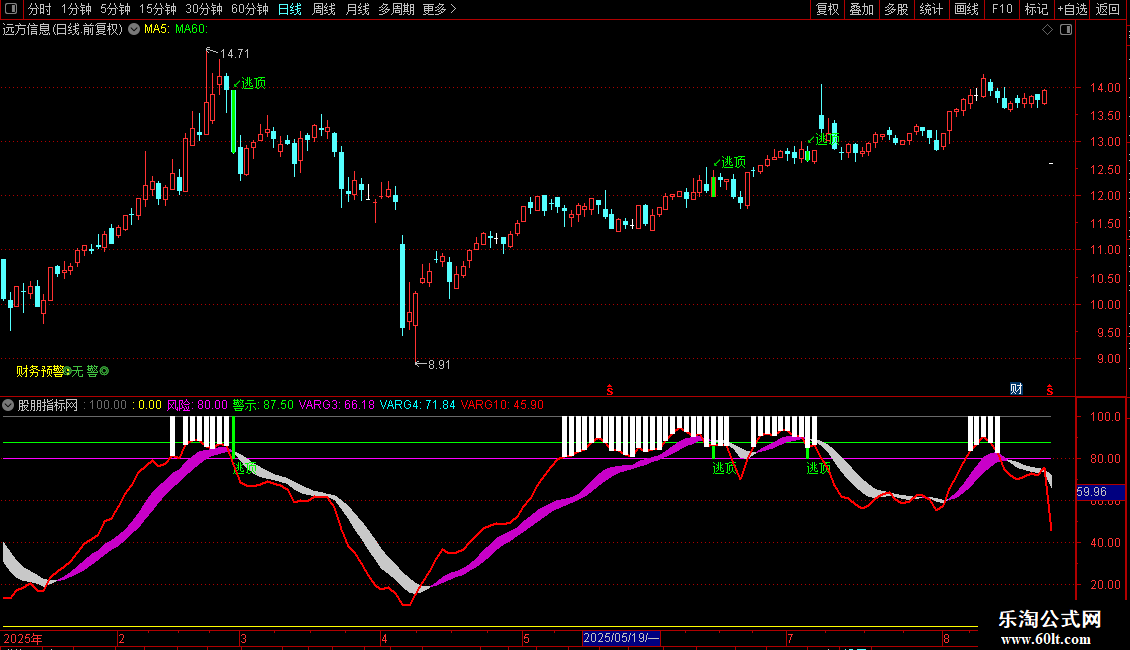Screen dimensions: 1130x650
Task: Open dropdown next to 远方信息 title
Action: pos(134,29)
